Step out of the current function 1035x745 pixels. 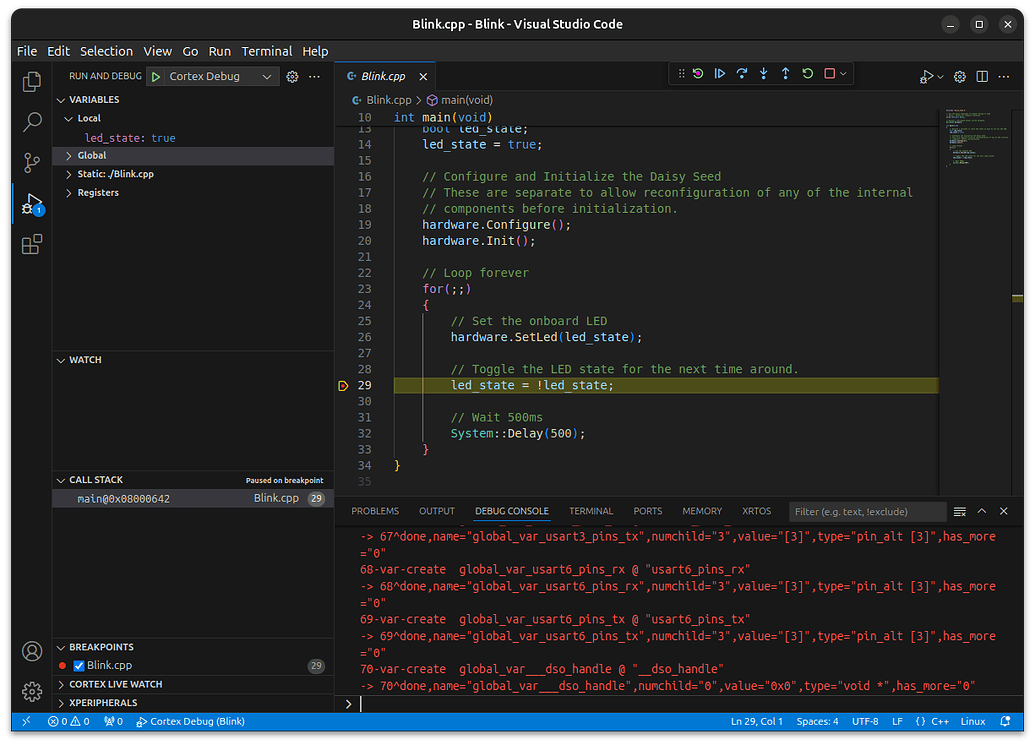(x=785, y=74)
